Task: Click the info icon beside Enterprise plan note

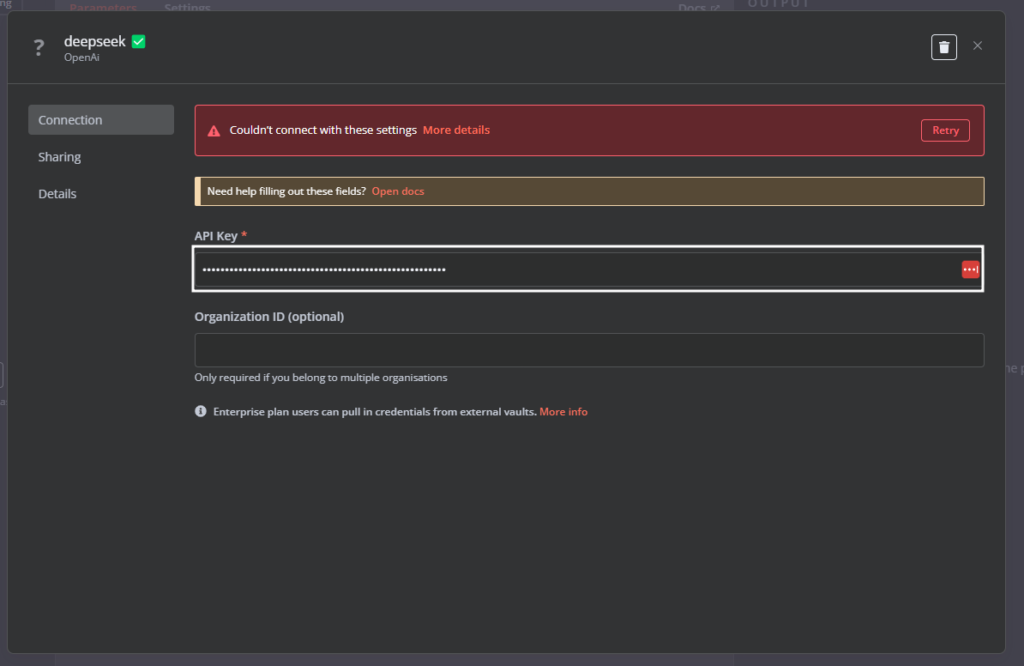Action: click(200, 411)
